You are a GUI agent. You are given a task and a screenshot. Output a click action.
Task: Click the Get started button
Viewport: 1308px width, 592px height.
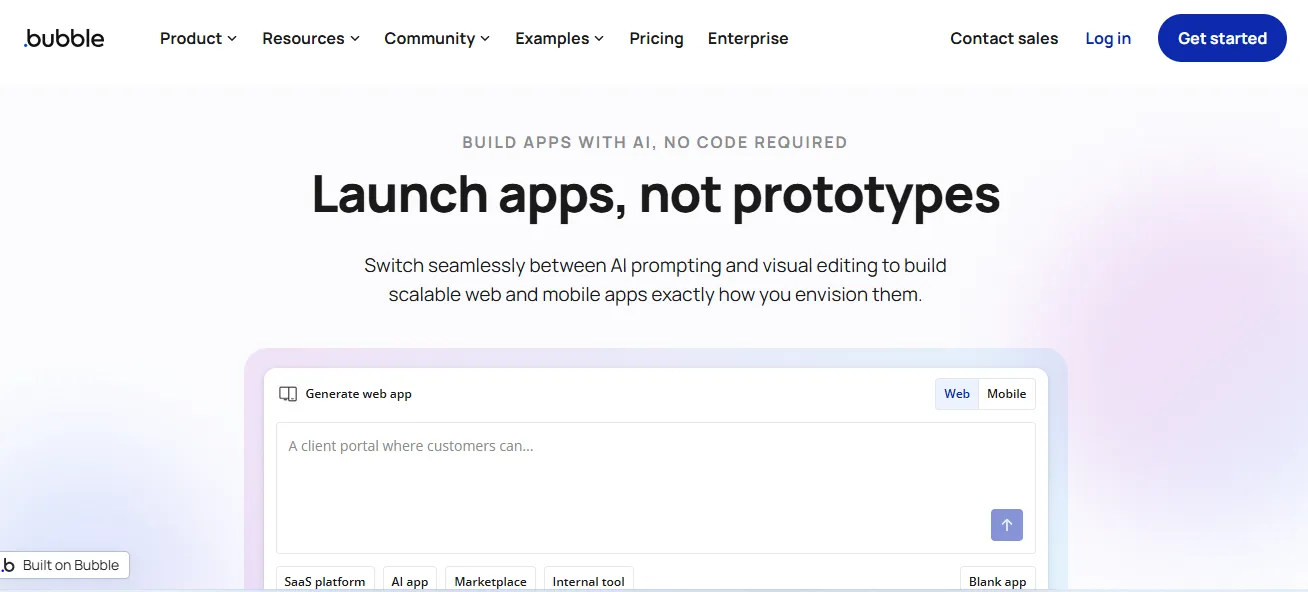point(1222,38)
